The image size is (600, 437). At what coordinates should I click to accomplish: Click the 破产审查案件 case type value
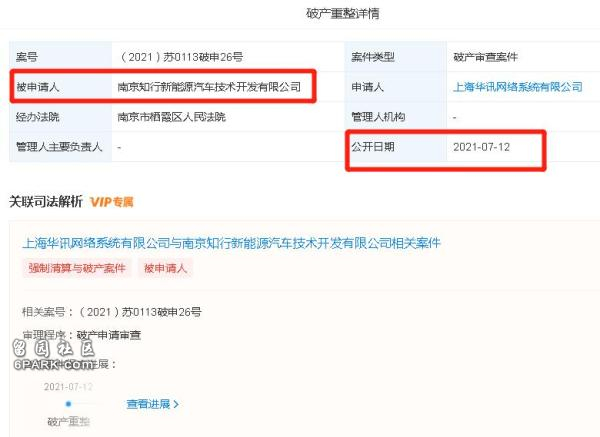pyautogui.click(x=485, y=57)
